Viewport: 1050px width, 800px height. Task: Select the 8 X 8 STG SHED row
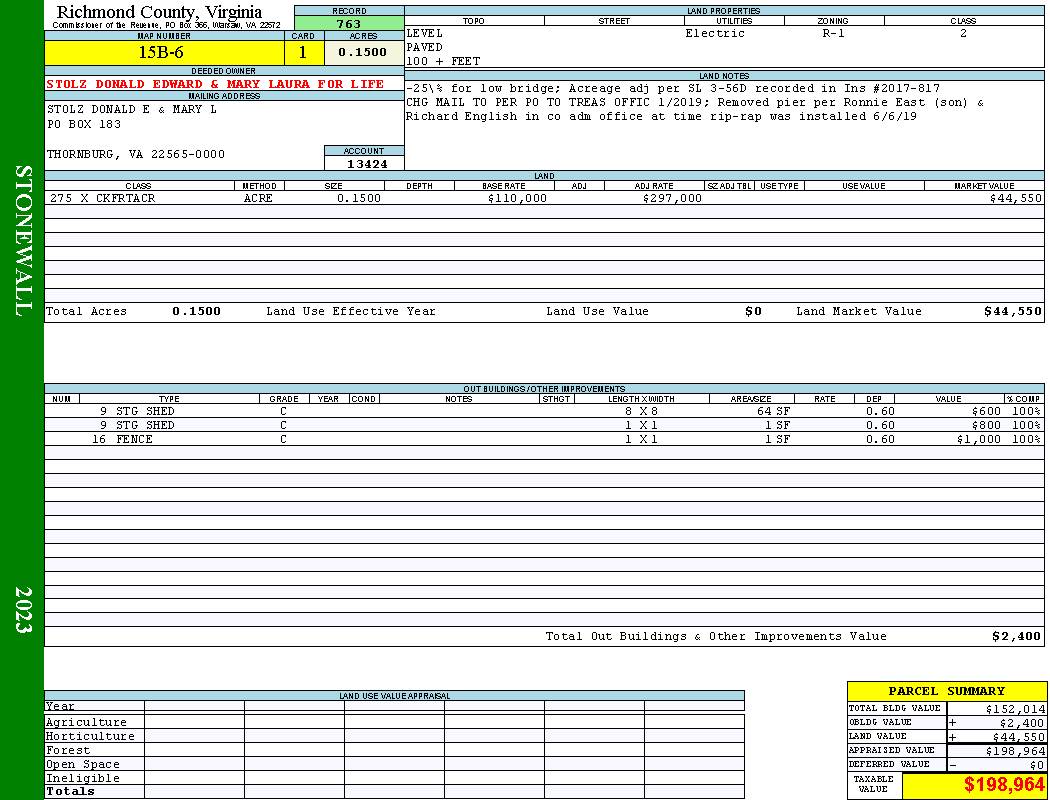(544, 411)
